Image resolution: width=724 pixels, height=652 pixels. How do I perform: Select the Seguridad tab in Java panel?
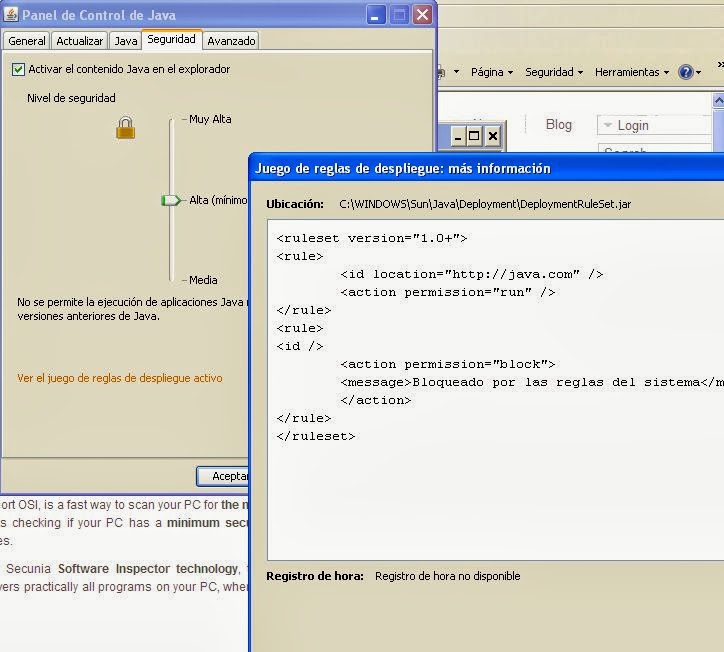[171, 39]
